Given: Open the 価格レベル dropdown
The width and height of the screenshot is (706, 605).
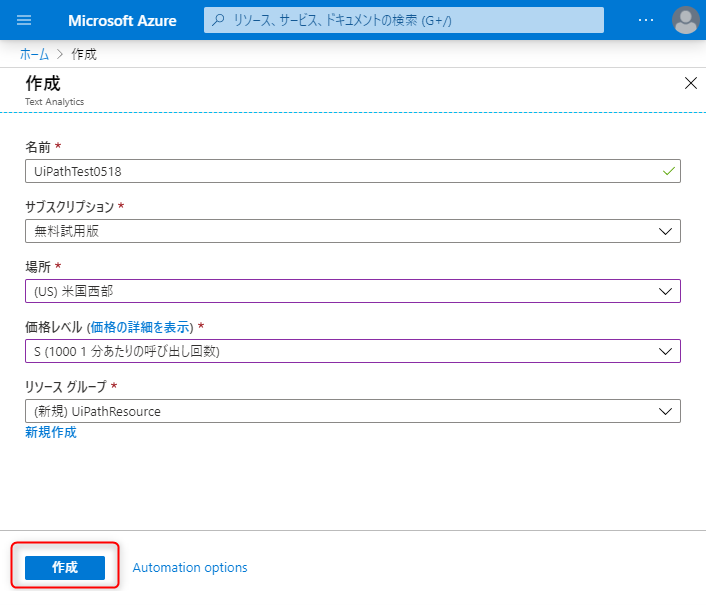Looking at the screenshot, I should (353, 351).
